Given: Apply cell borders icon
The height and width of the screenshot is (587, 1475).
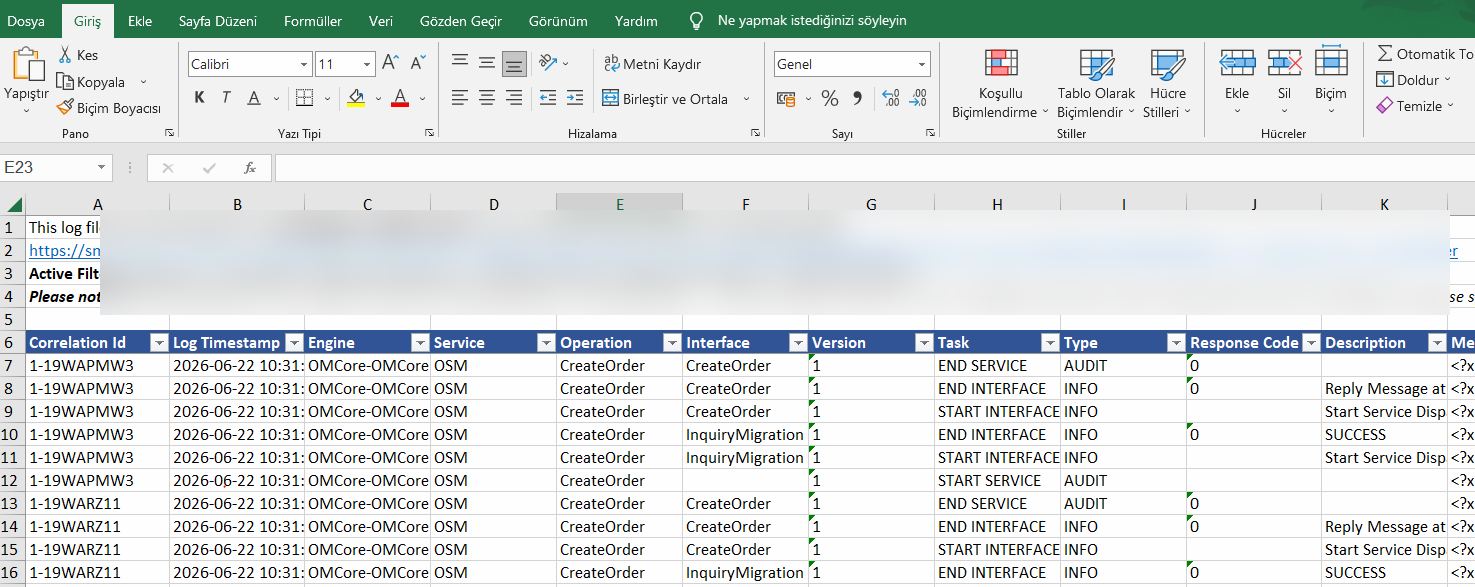Looking at the screenshot, I should pyautogui.click(x=304, y=98).
